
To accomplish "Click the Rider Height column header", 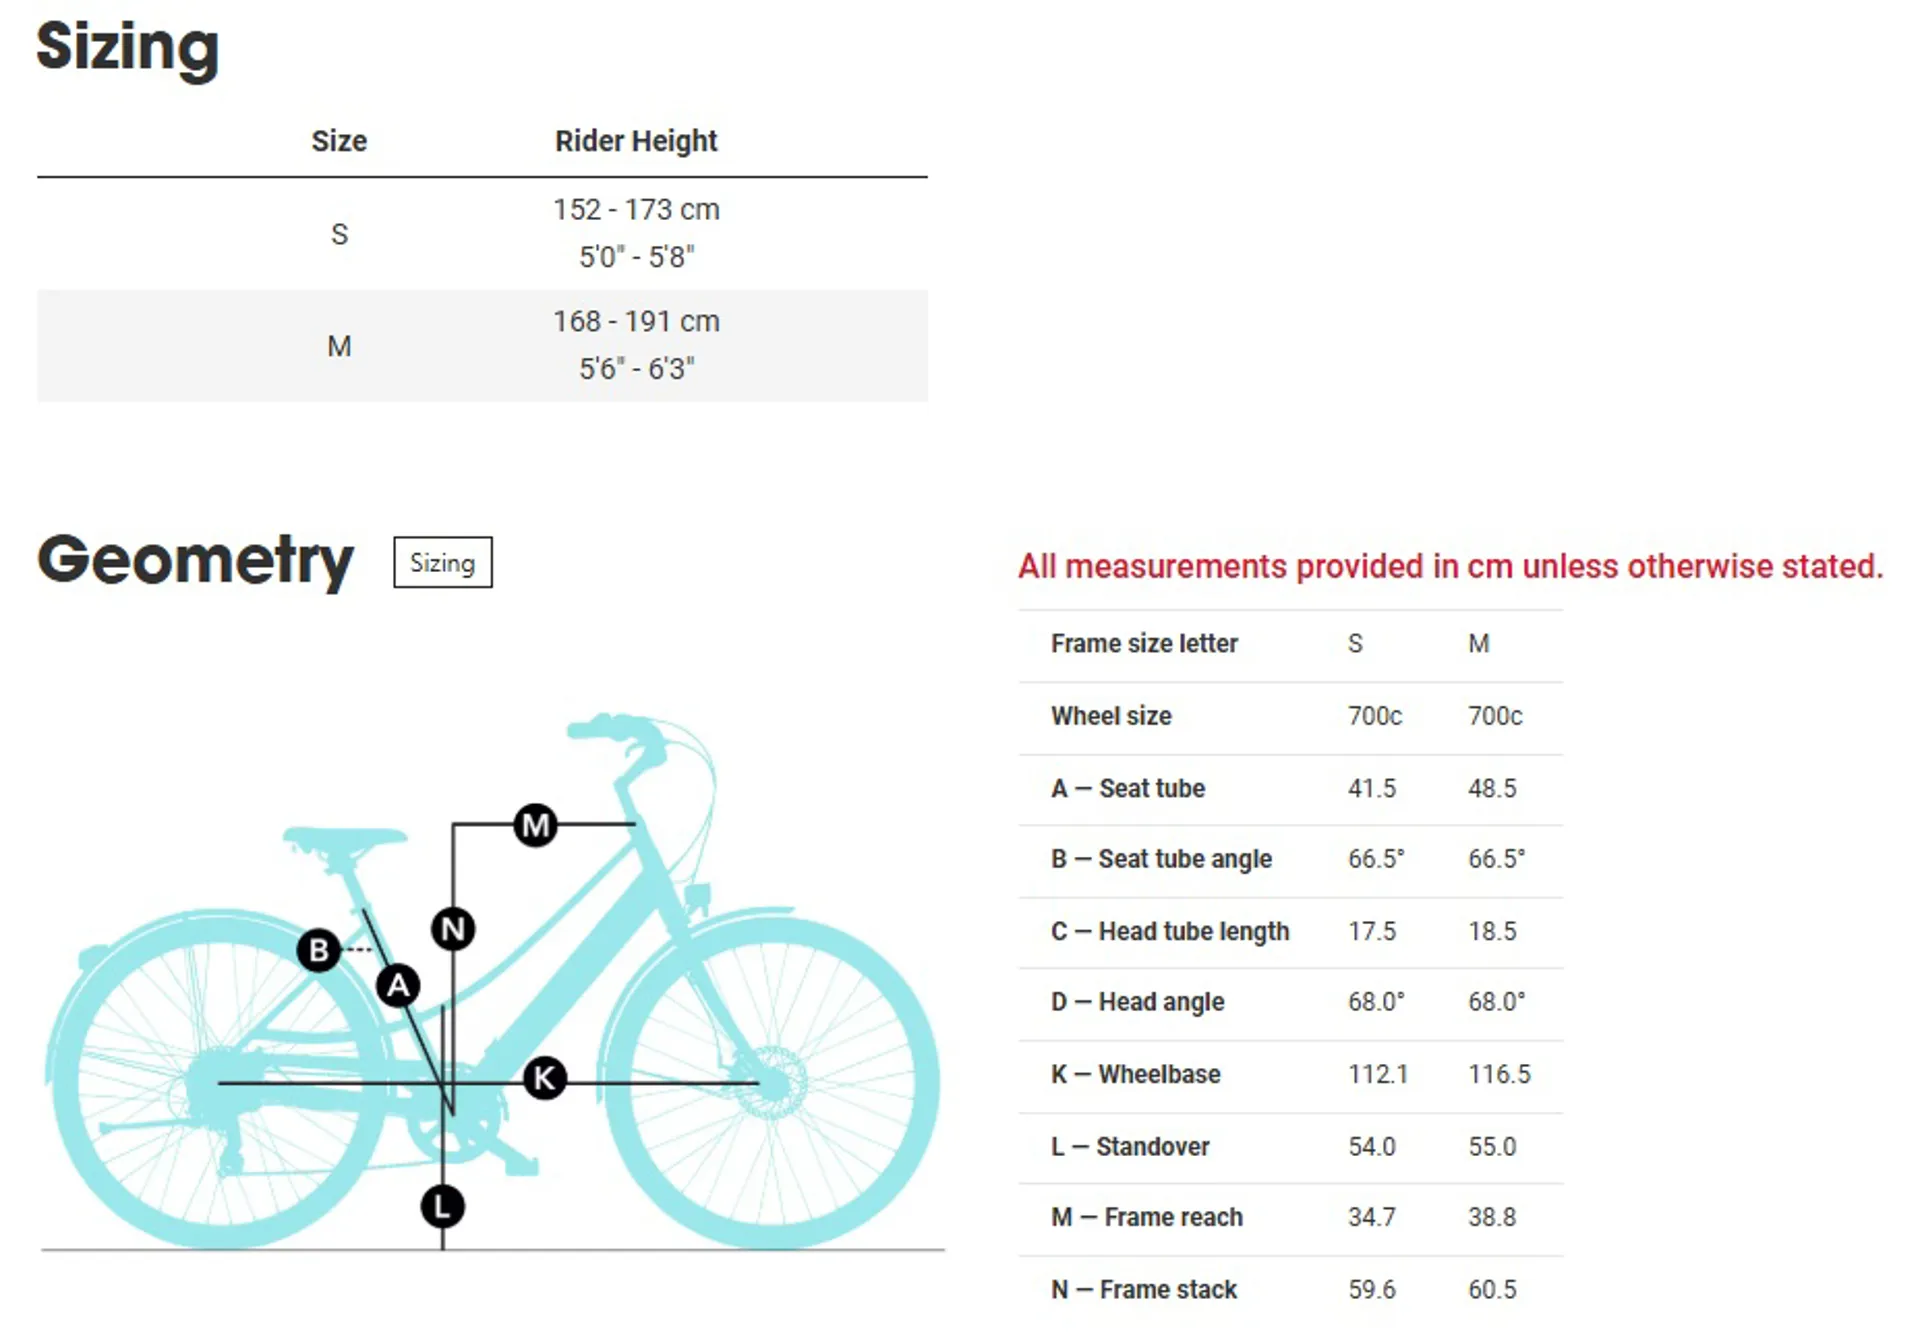I will click(x=636, y=141).
